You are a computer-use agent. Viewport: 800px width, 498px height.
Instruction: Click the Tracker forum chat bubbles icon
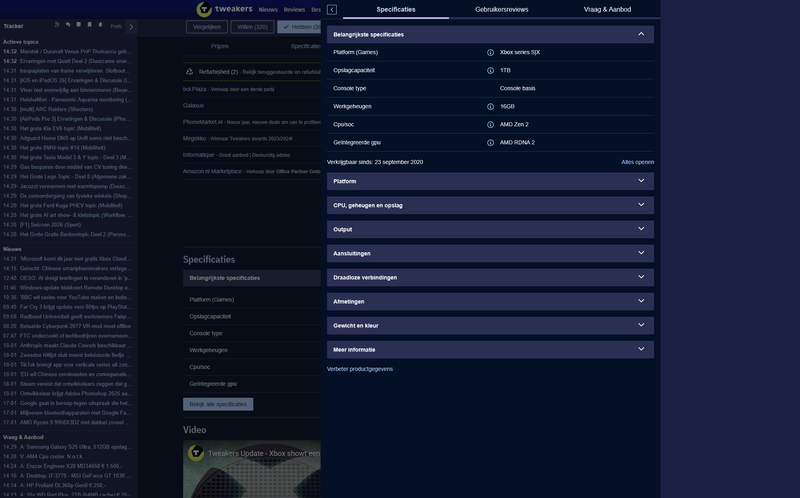pyautogui.click(x=68, y=24)
